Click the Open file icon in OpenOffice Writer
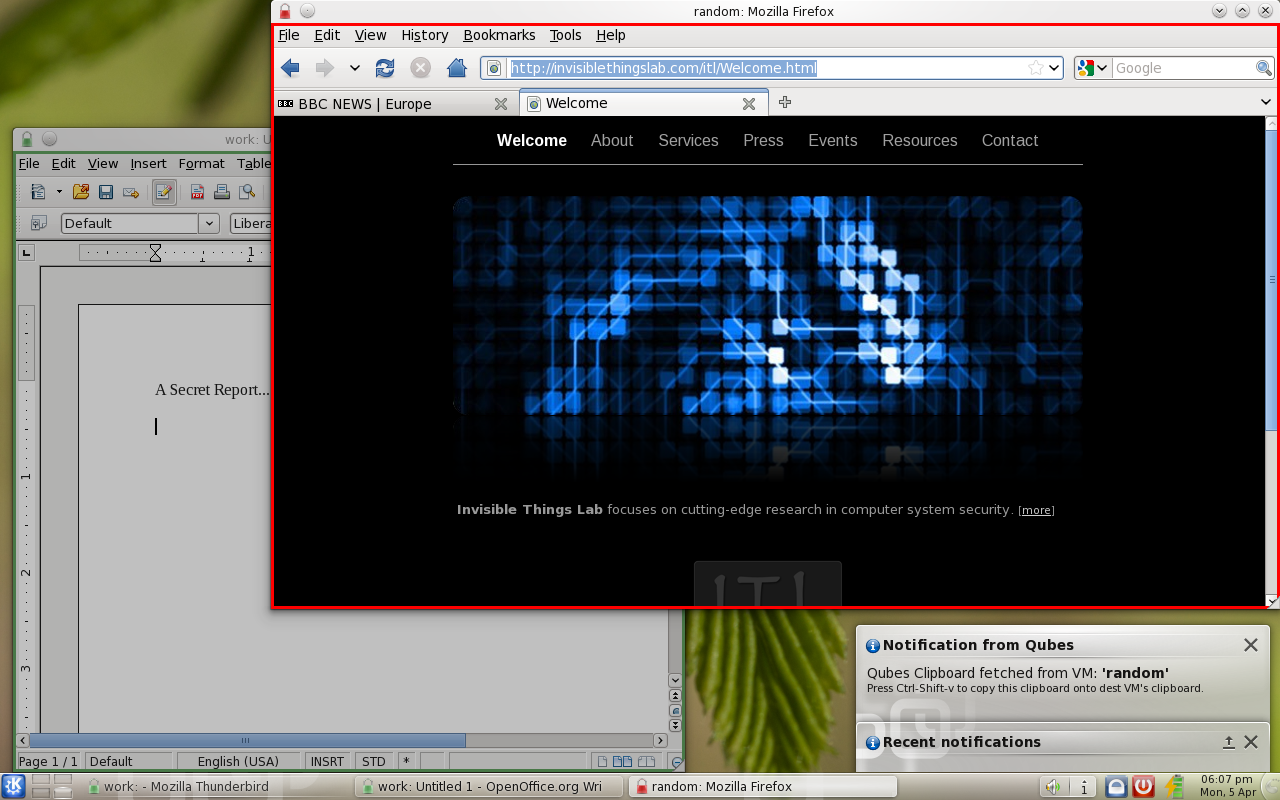 point(81,192)
